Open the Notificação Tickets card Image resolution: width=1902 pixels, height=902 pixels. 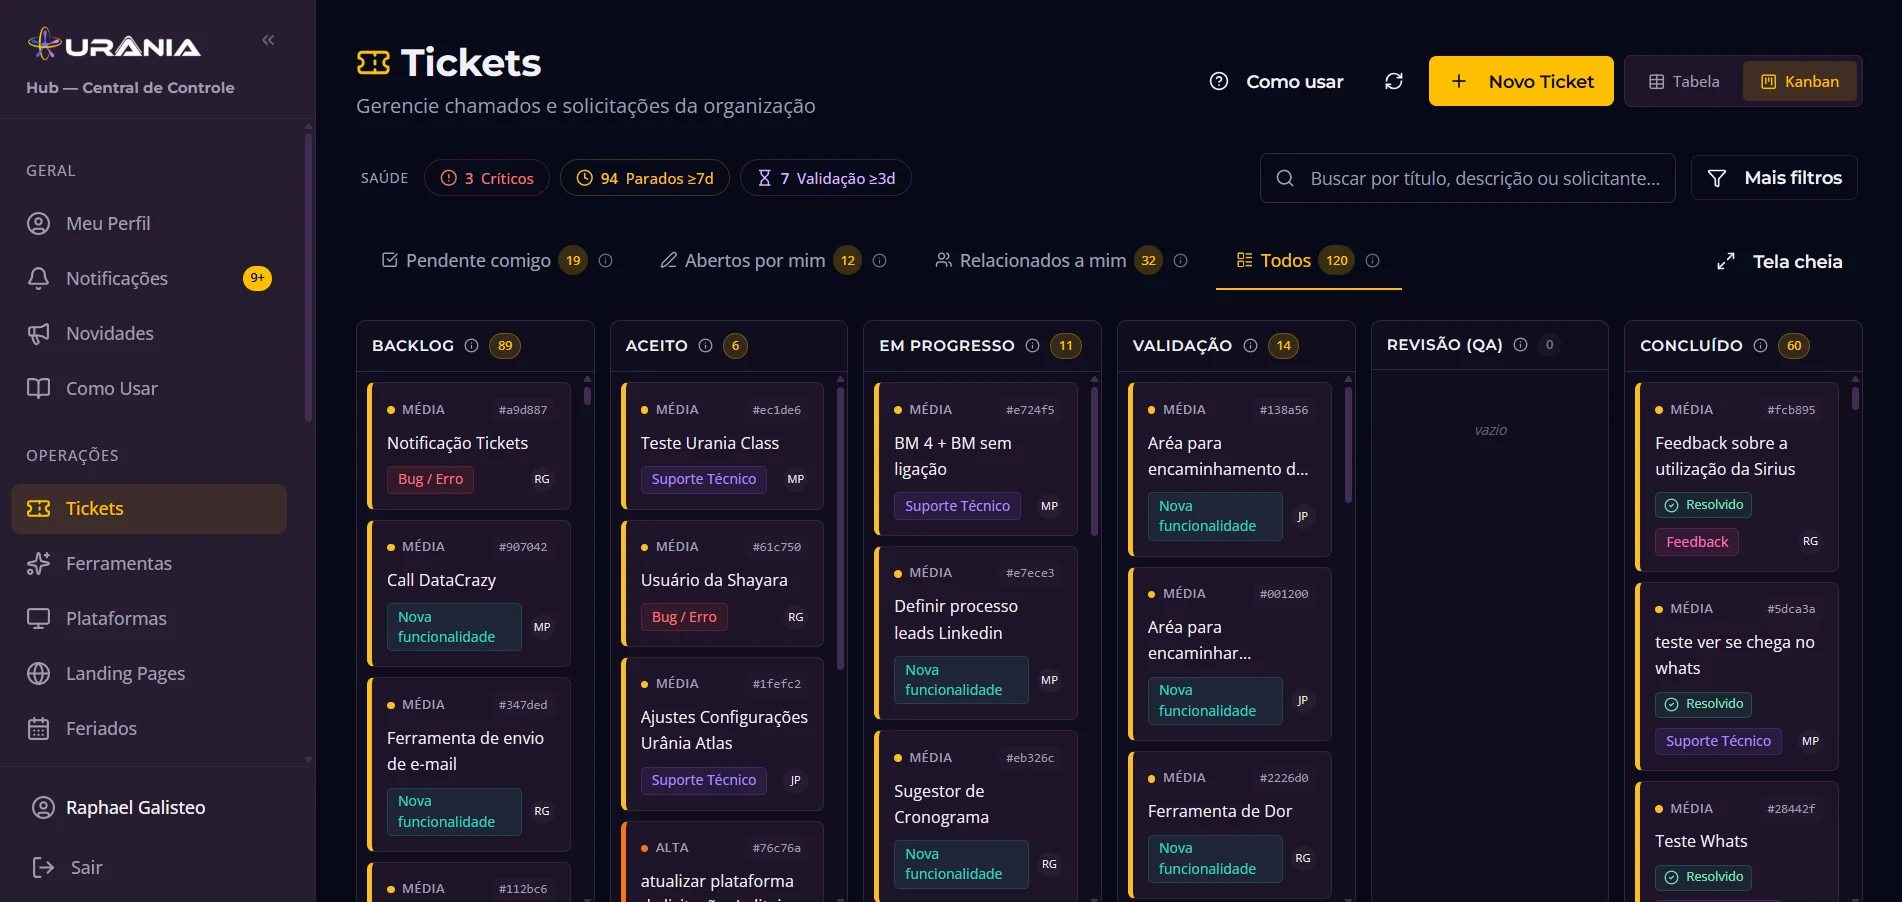(x=469, y=446)
